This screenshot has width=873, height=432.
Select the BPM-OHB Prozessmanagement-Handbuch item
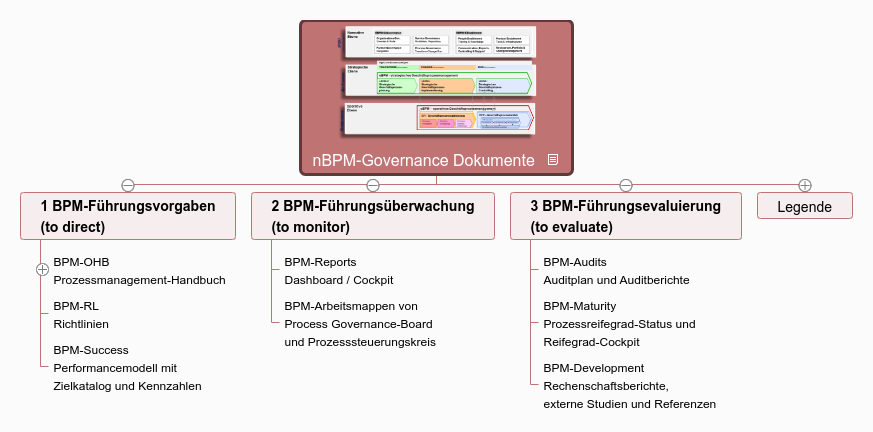139,271
